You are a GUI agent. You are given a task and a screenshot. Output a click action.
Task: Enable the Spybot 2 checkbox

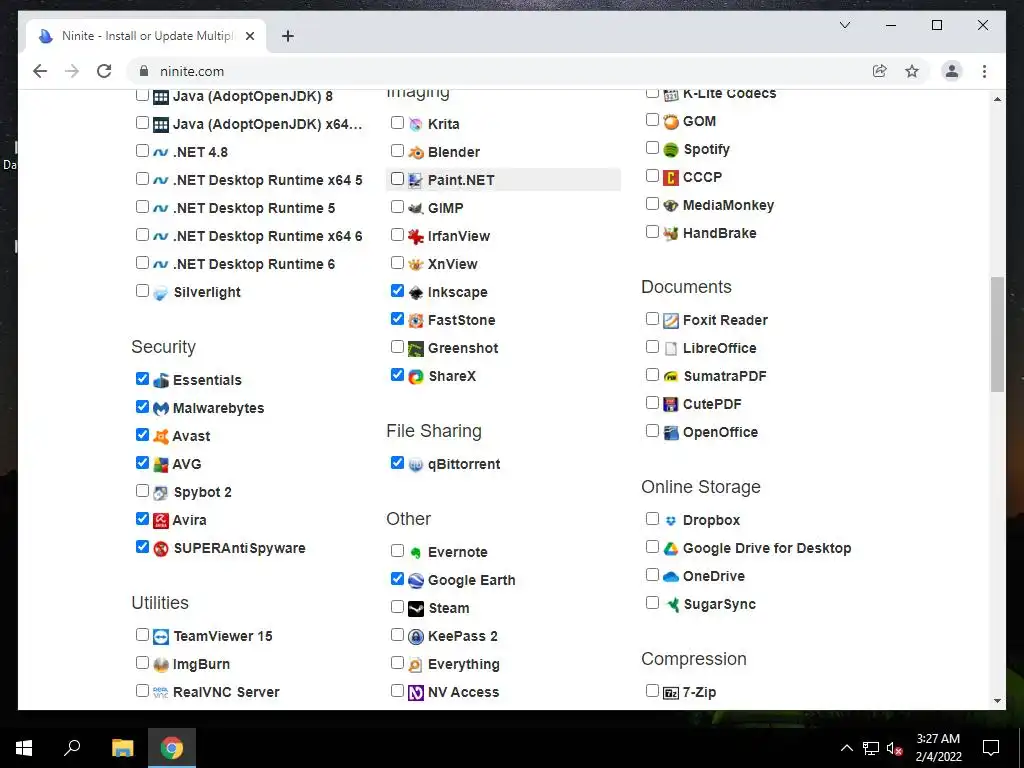pos(142,490)
